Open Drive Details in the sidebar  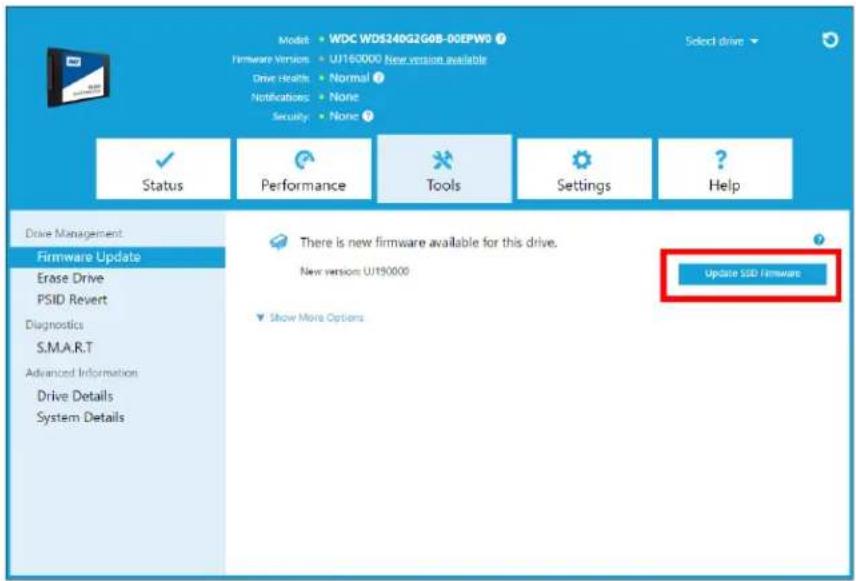[75, 395]
